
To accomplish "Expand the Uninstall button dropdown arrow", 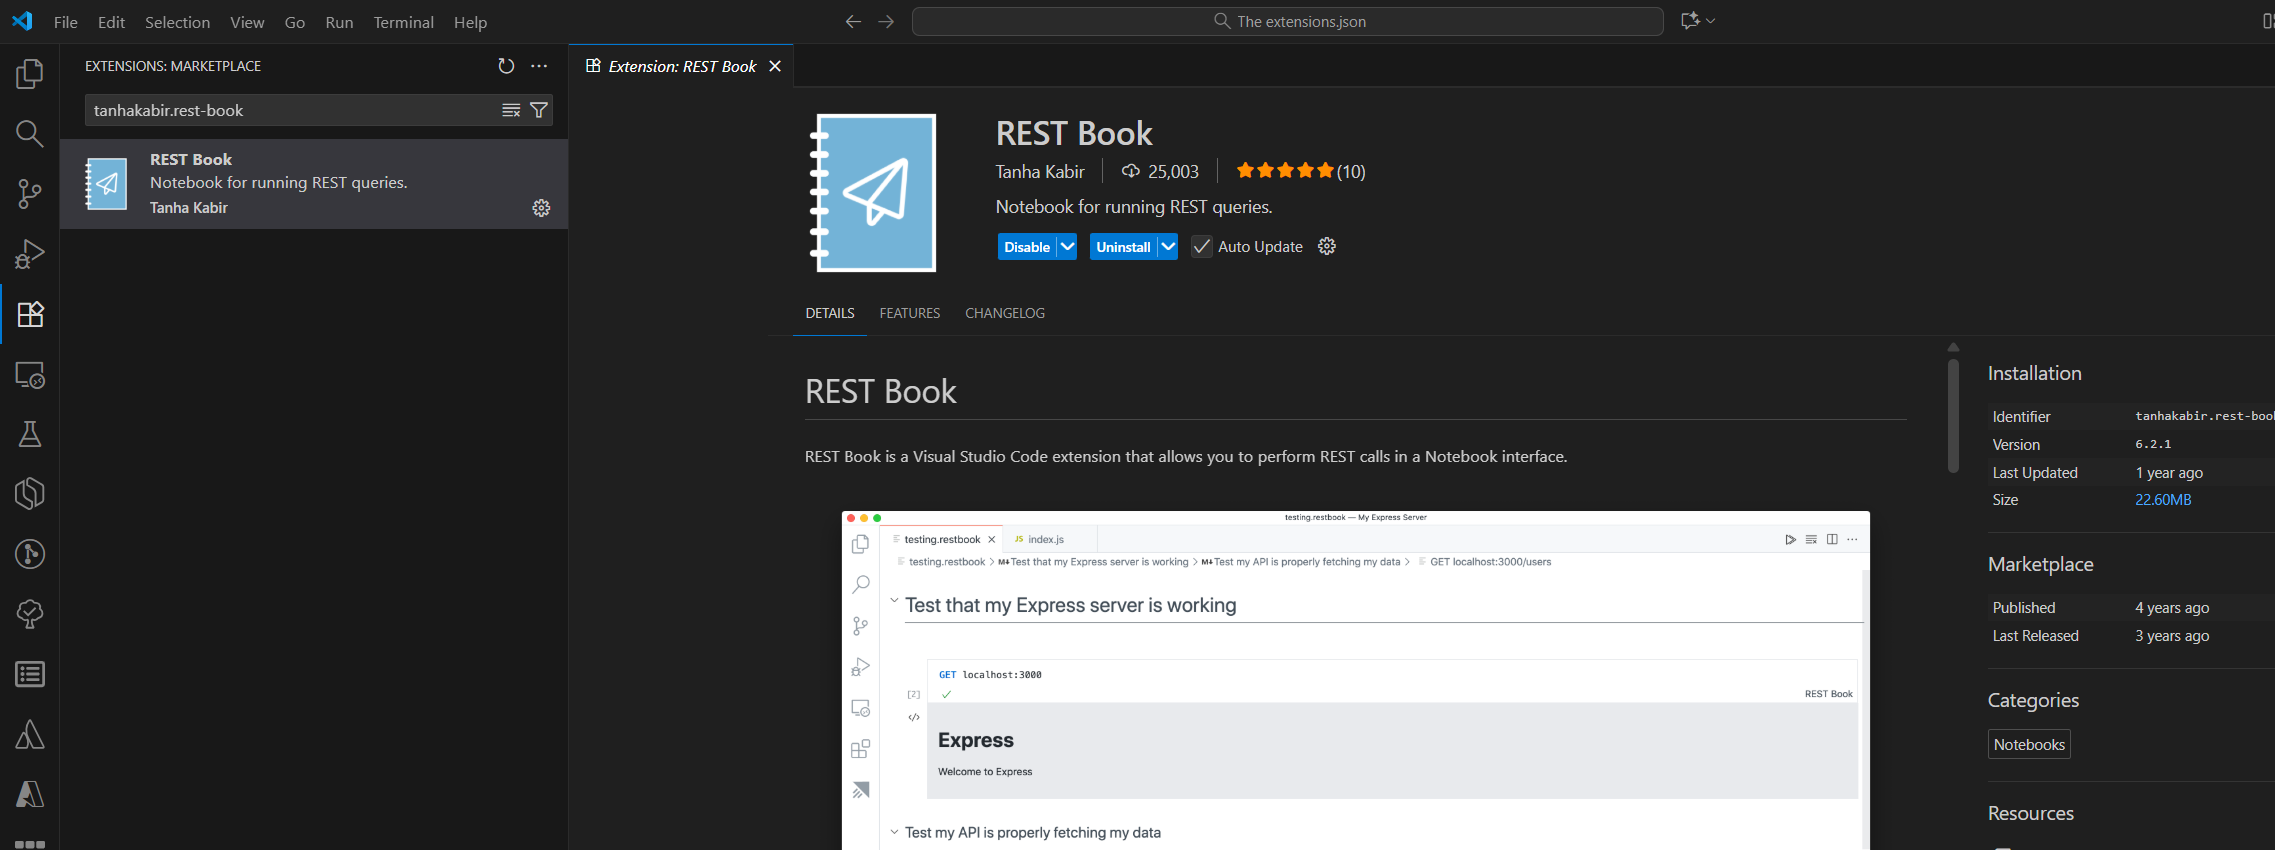I will pos(1168,247).
